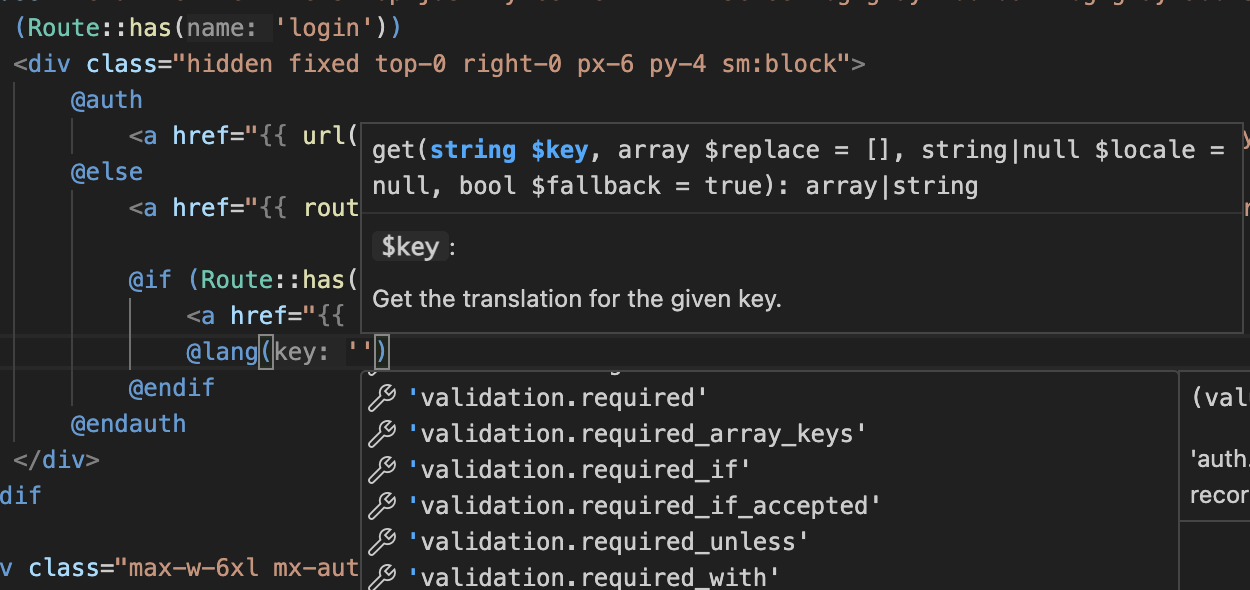The width and height of the screenshot is (1250, 590).
Task: Click the @auth directive line
Action: [107, 100]
